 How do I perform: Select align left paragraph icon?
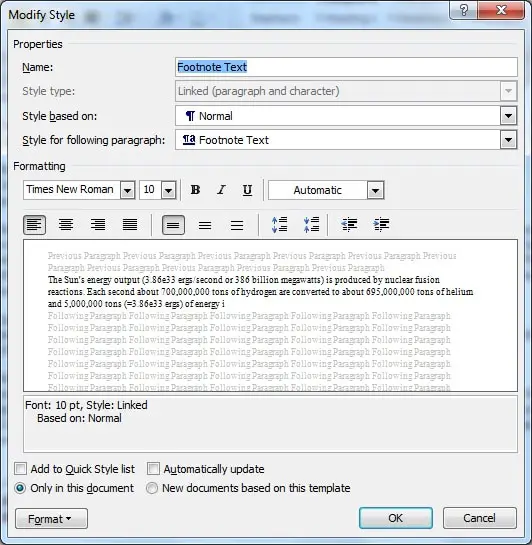pyautogui.click(x=34, y=225)
